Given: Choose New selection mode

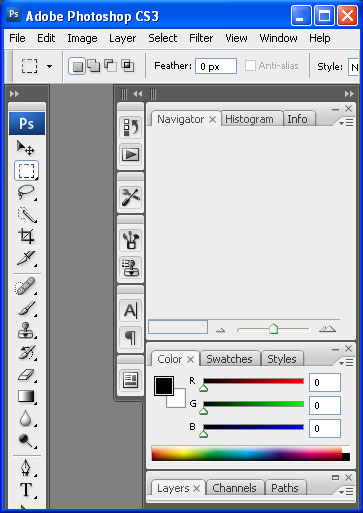Looking at the screenshot, I should pyautogui.click(x=77, y=66).
